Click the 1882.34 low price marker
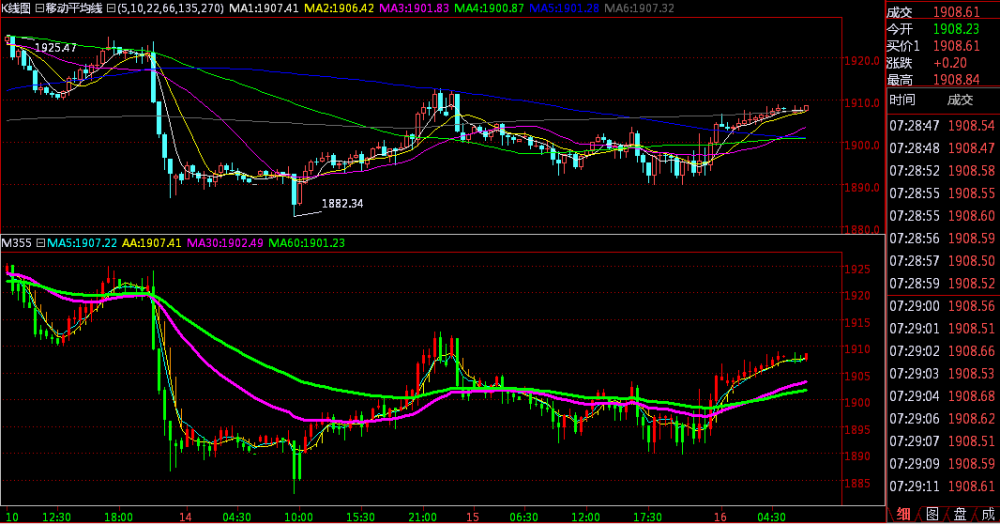1000x525 pixels. point(342,204)
